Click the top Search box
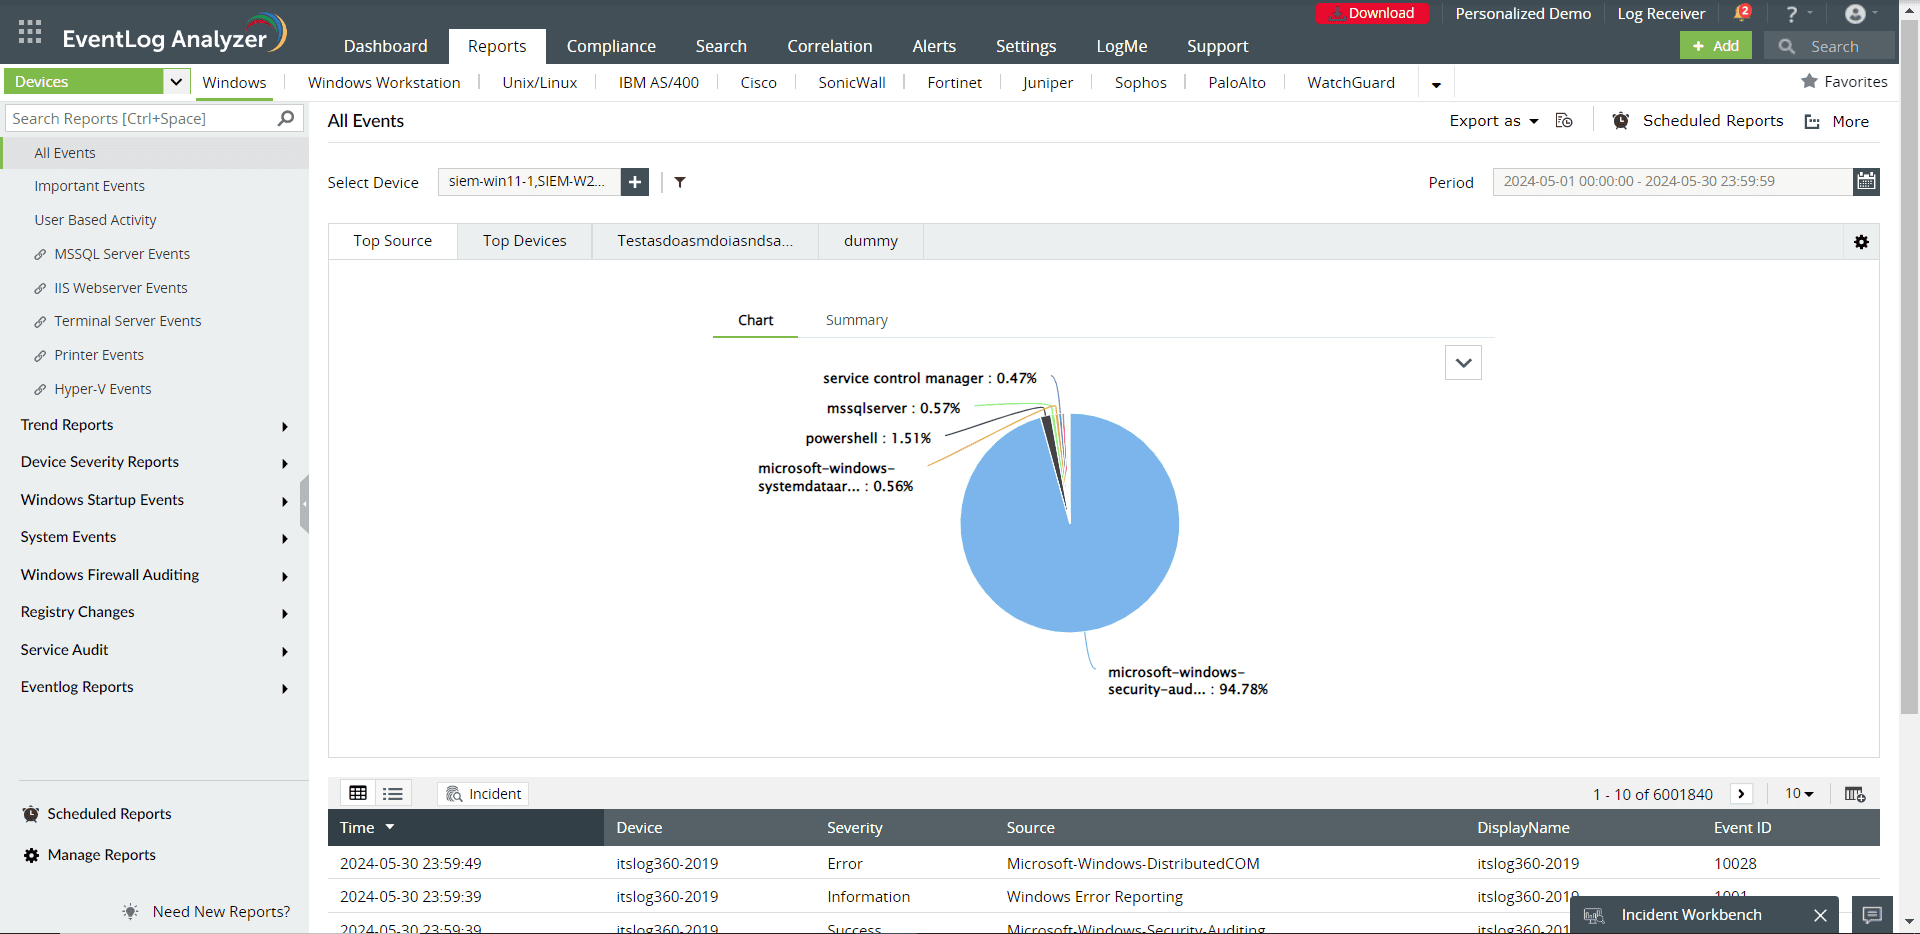The width and height of the screenshot is (1920, 934). (1830, 46)
